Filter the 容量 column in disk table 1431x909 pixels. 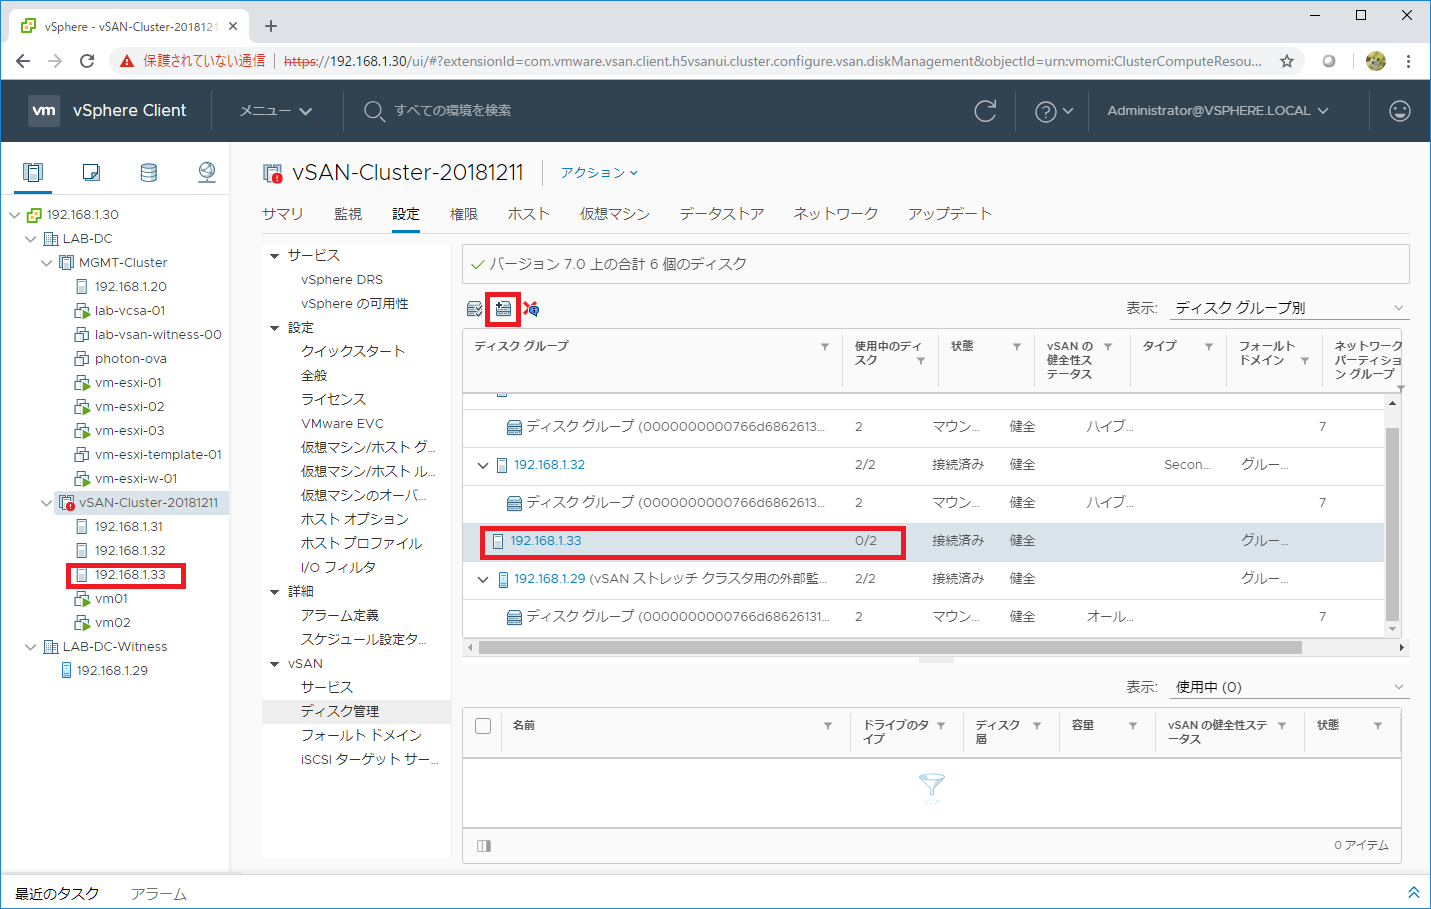(x=1133, y=726)
